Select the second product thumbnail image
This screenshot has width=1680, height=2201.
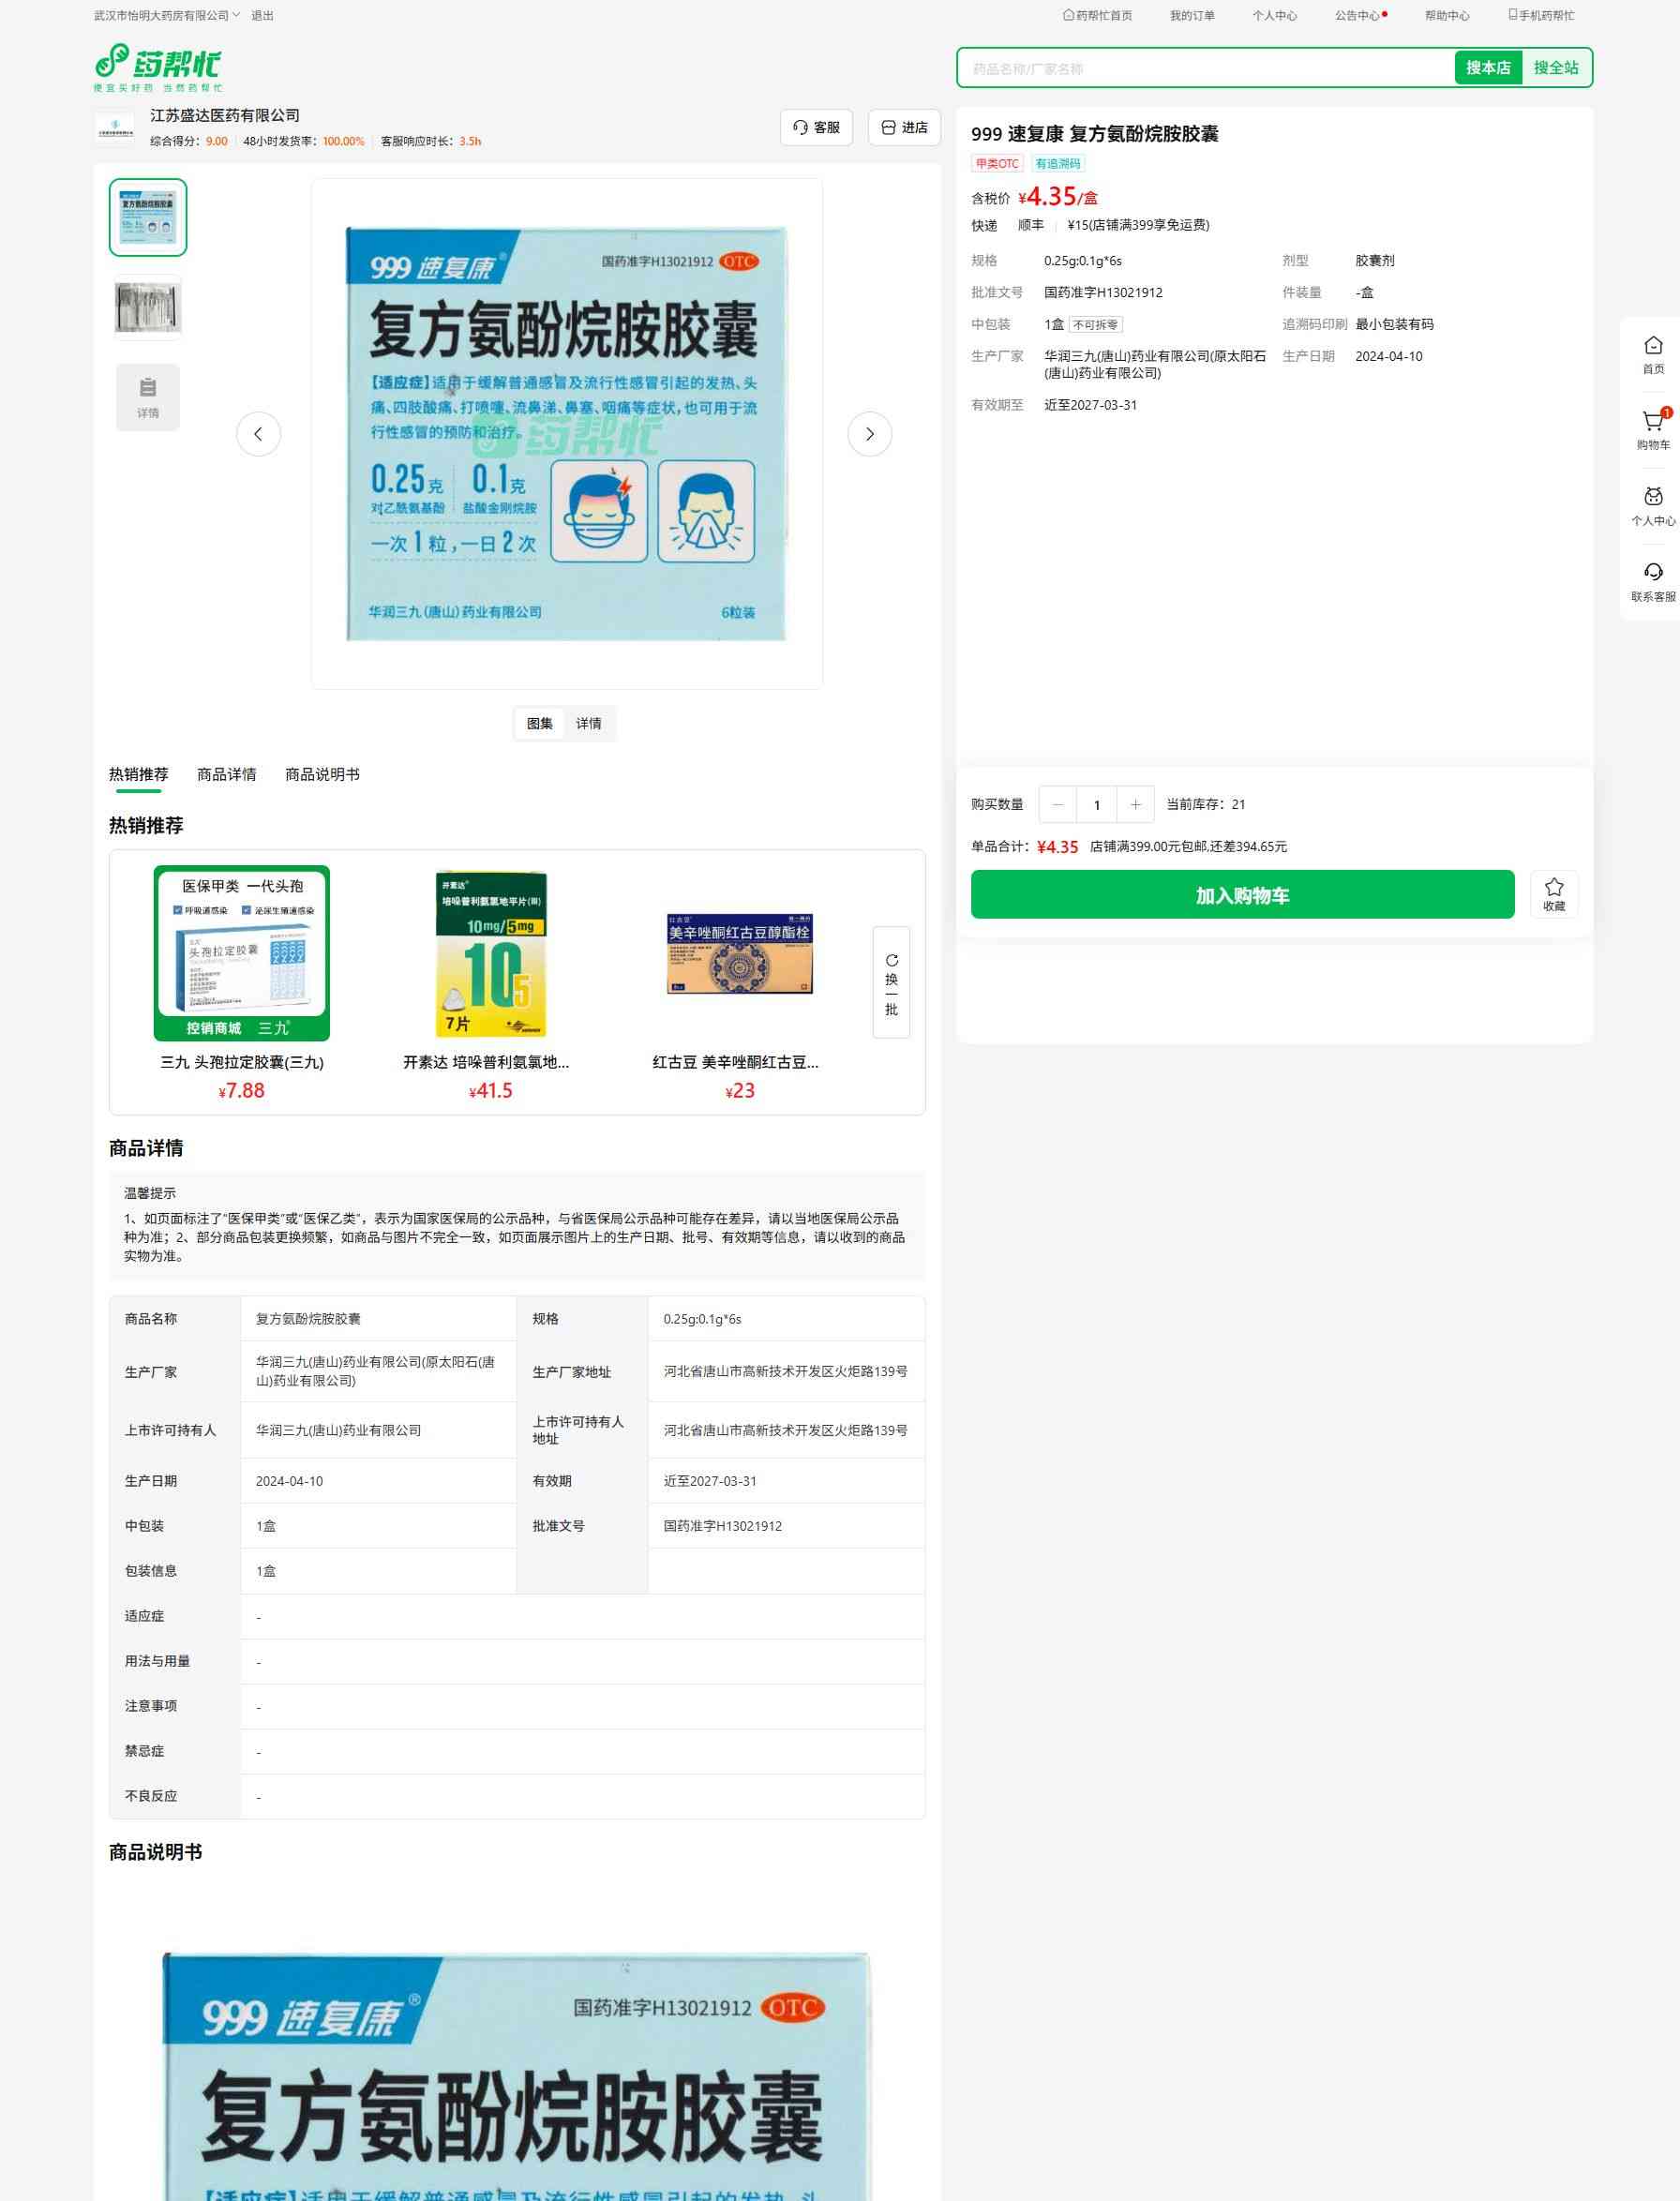pyautogui.click(x=148, y=307)
